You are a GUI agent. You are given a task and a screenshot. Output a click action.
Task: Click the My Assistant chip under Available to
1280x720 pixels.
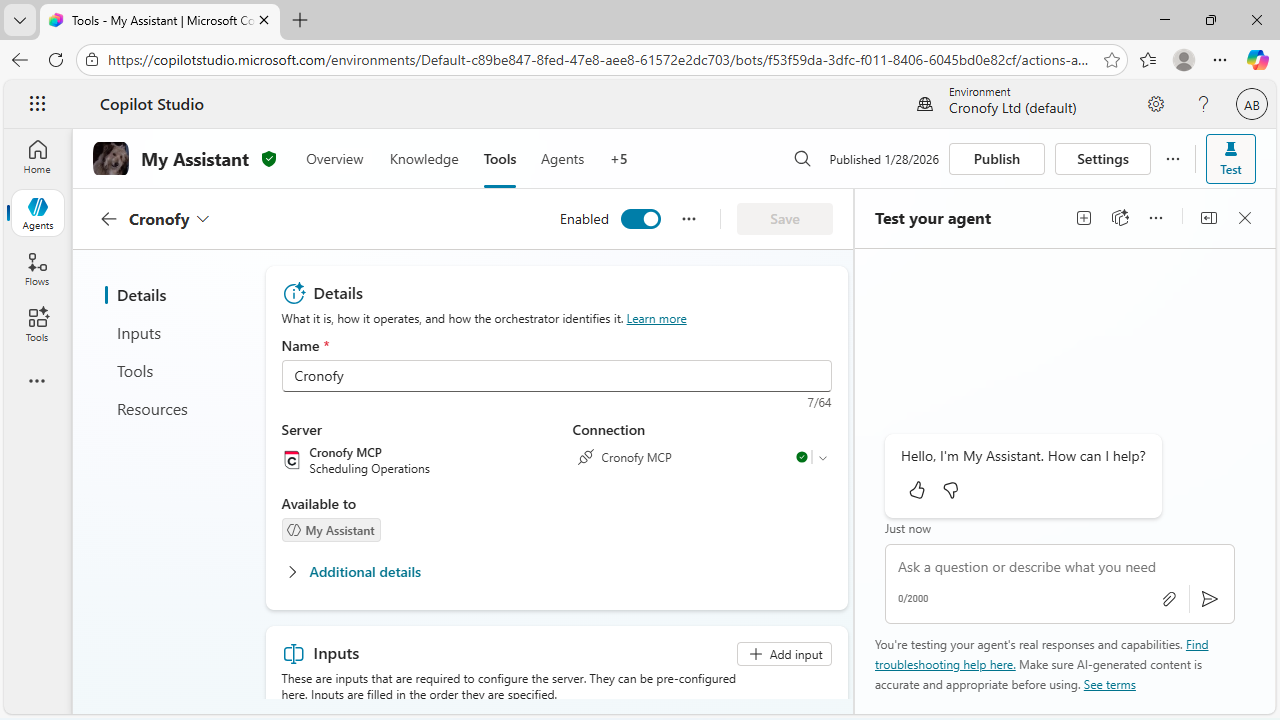331,530
